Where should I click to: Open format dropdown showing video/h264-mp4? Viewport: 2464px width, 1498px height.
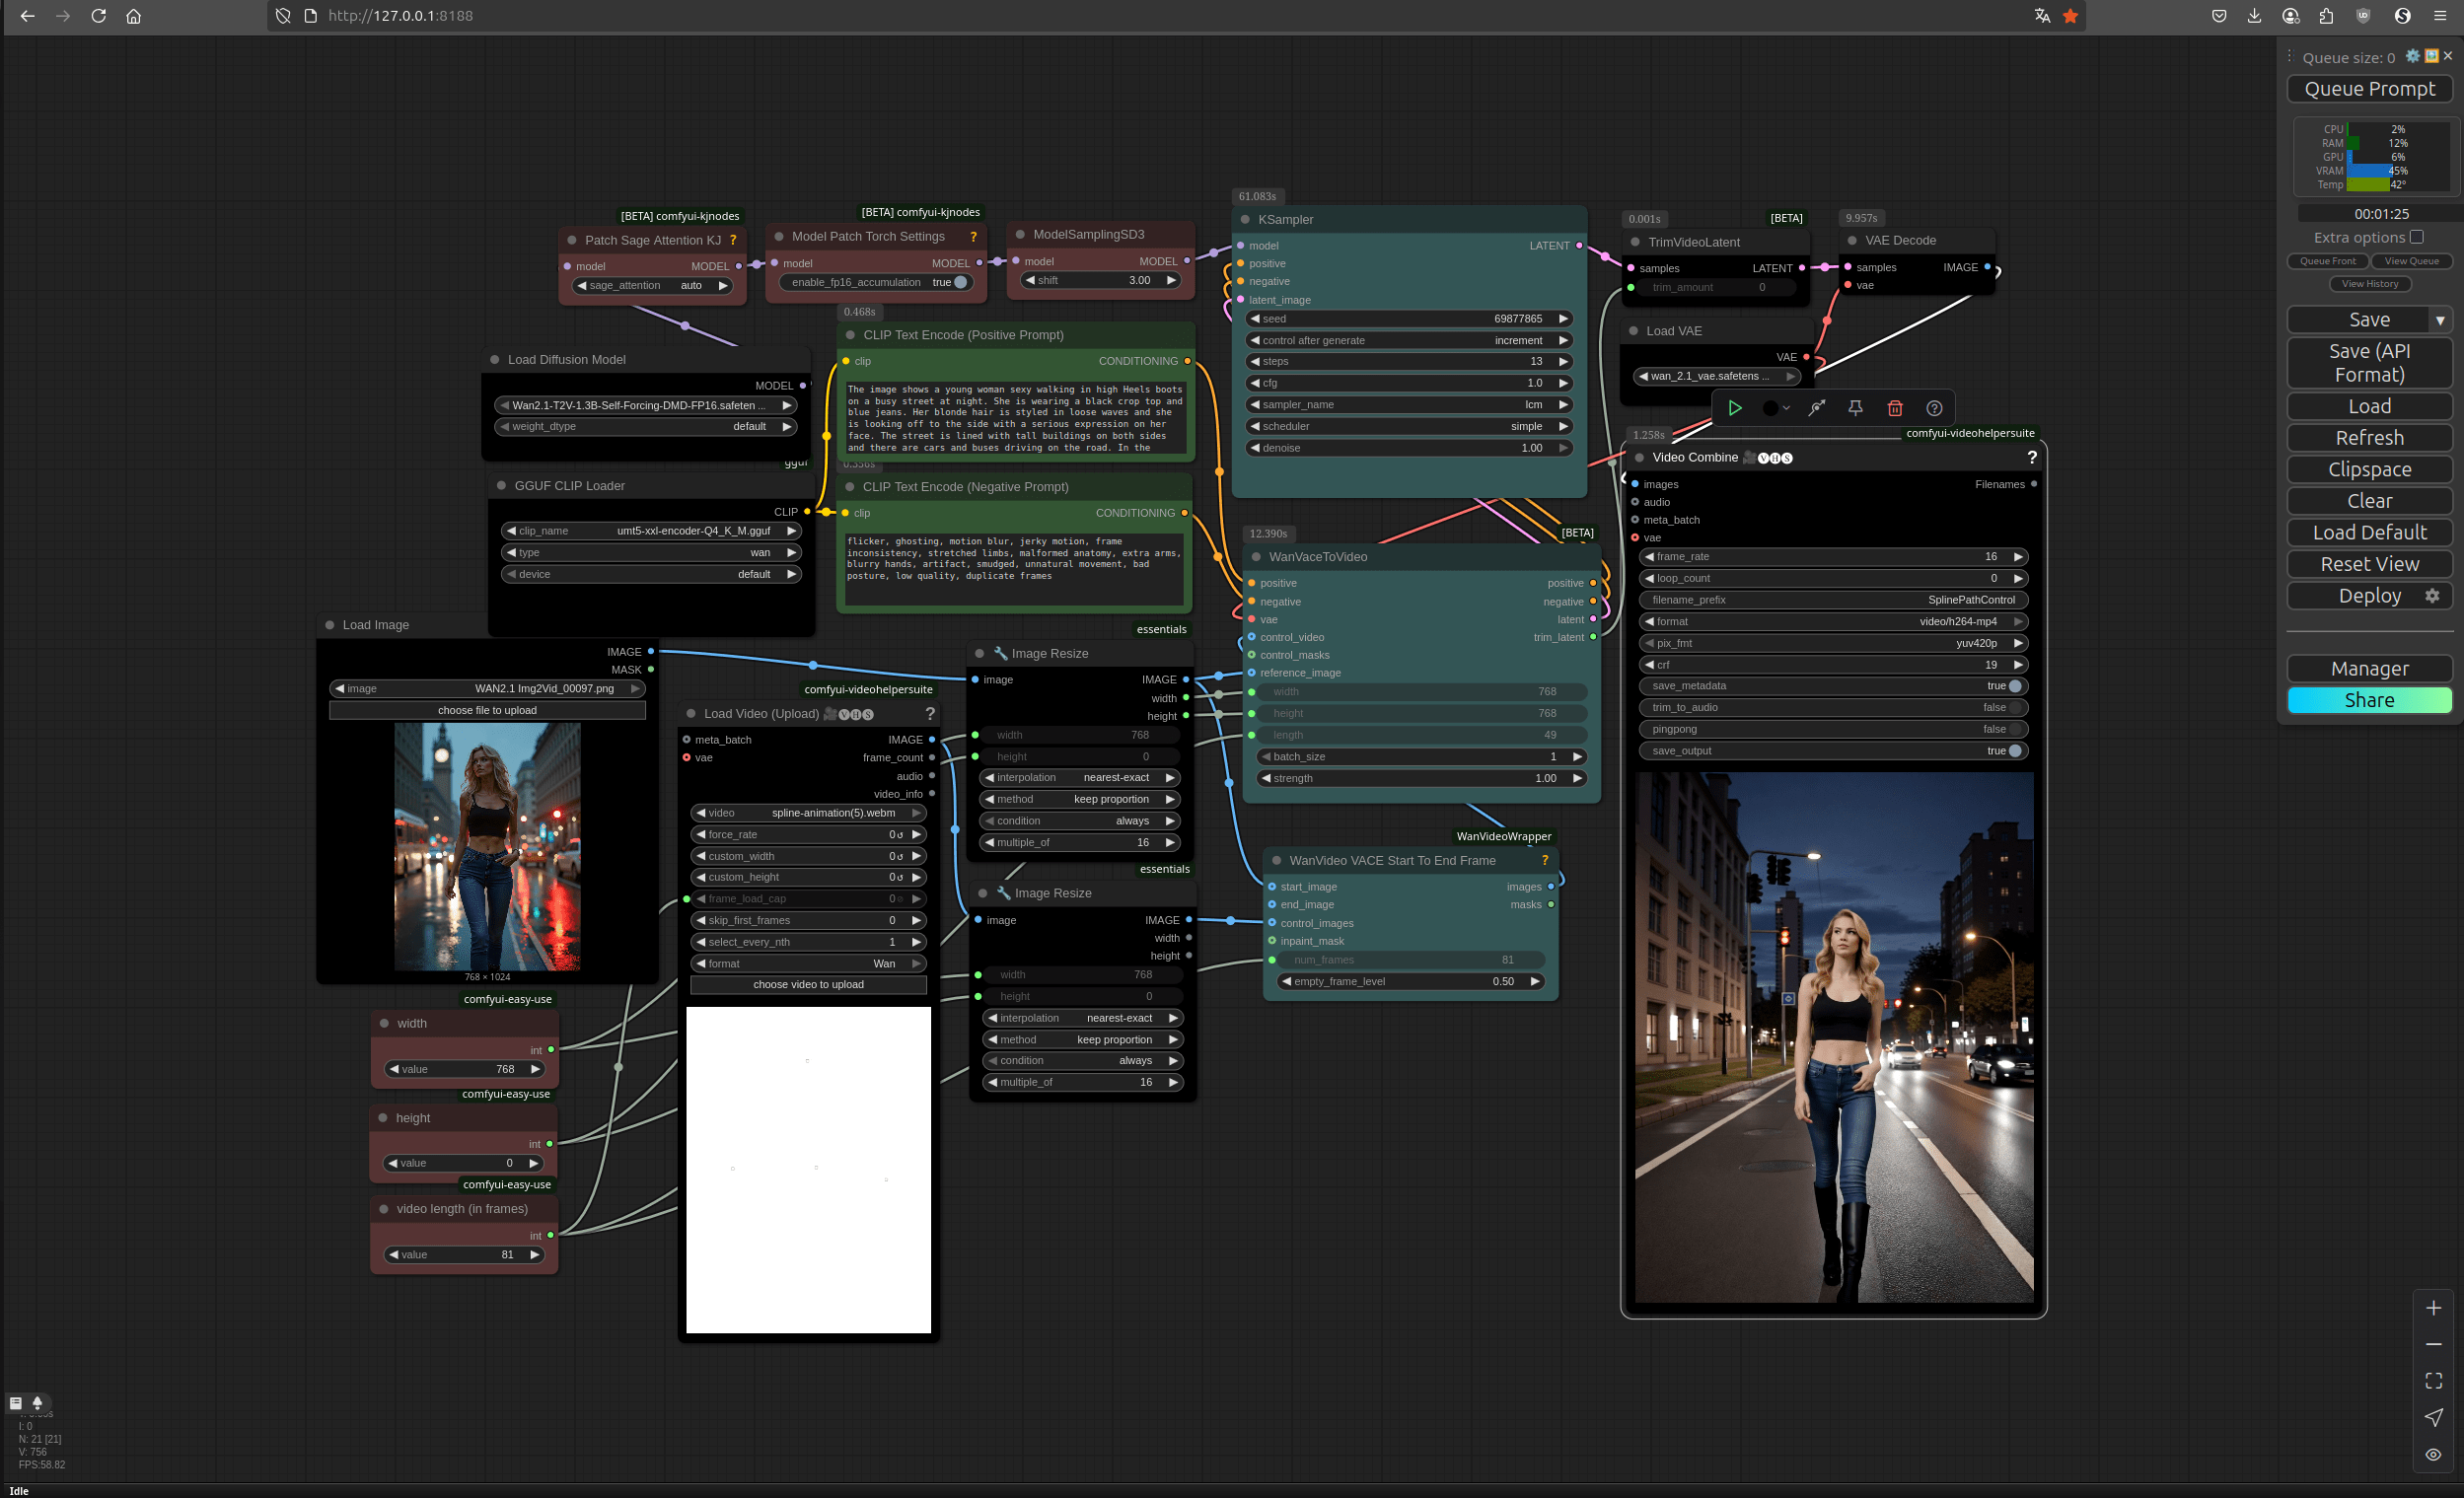[x=1833, y=621]
